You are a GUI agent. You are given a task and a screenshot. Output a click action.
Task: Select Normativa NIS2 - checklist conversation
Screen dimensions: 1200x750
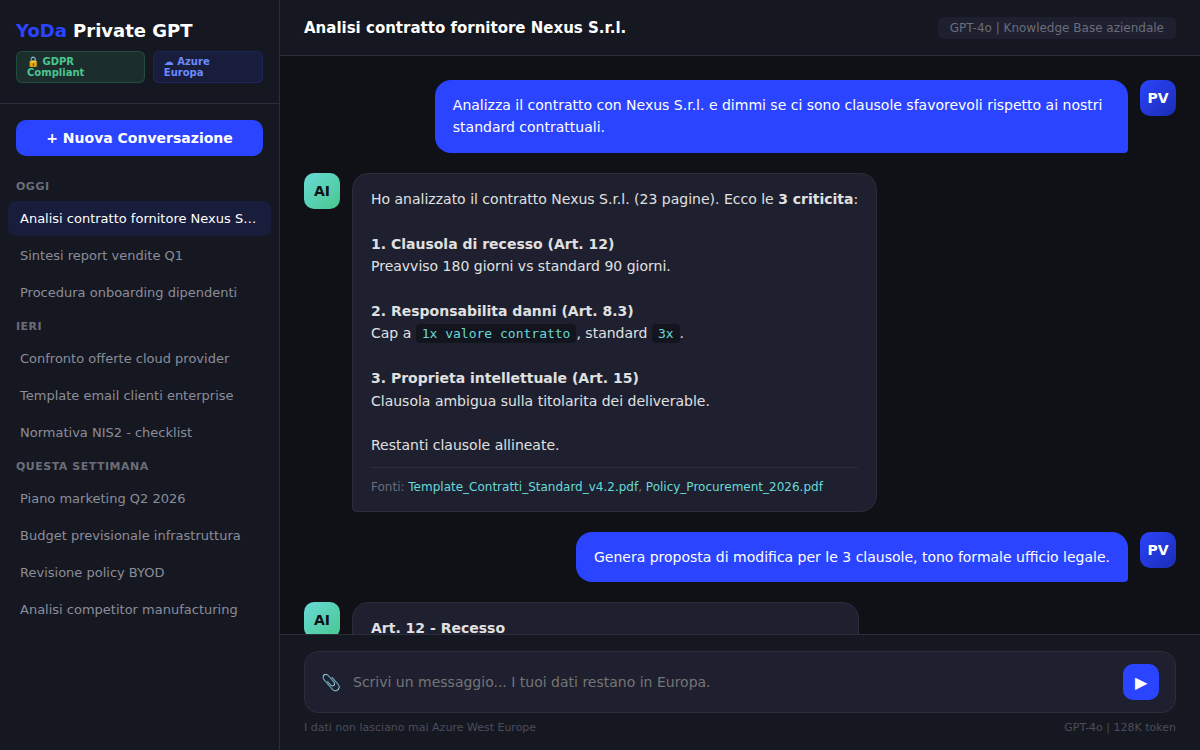106,433
